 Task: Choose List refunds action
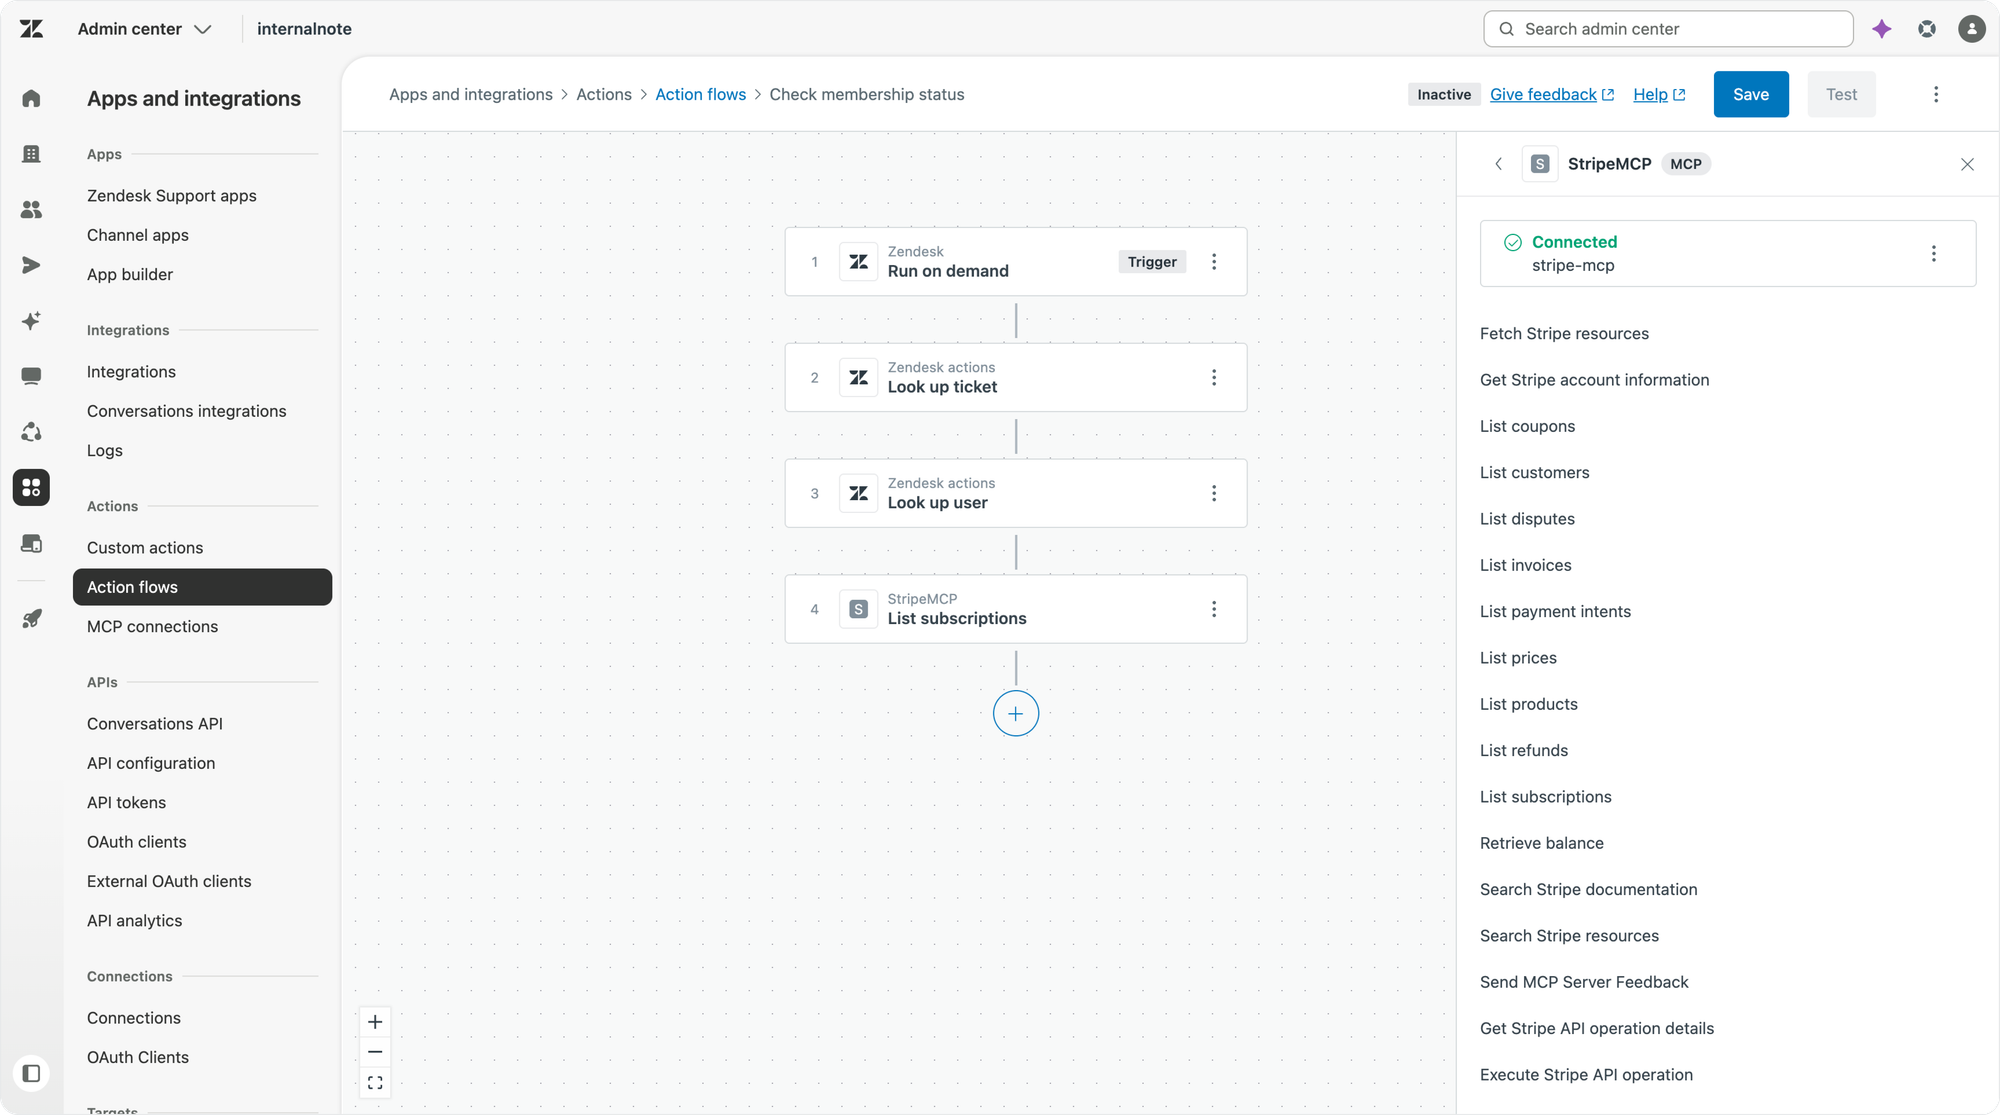pos(1524,751)
